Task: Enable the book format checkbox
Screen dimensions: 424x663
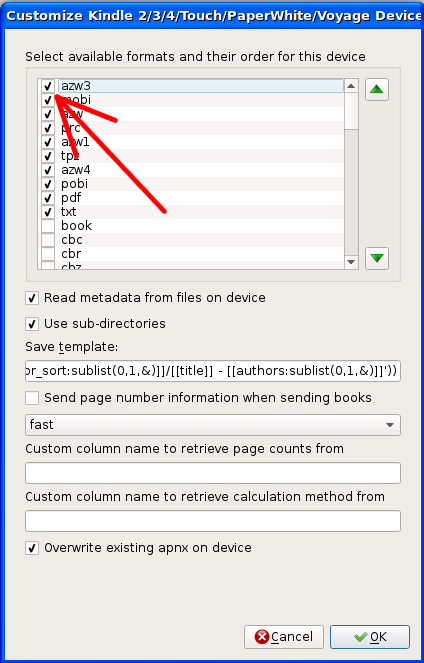Action: pyautogui.click(x=48, y=226)
